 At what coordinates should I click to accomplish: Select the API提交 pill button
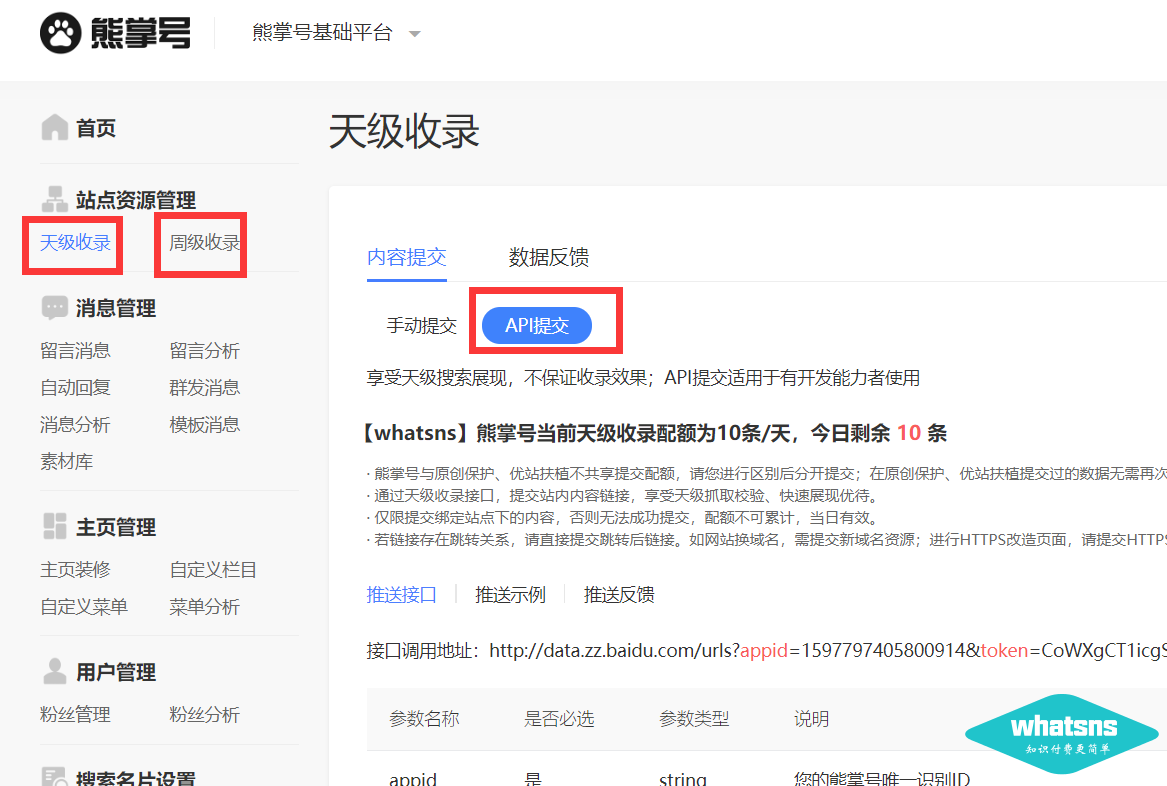pos(537,325)
